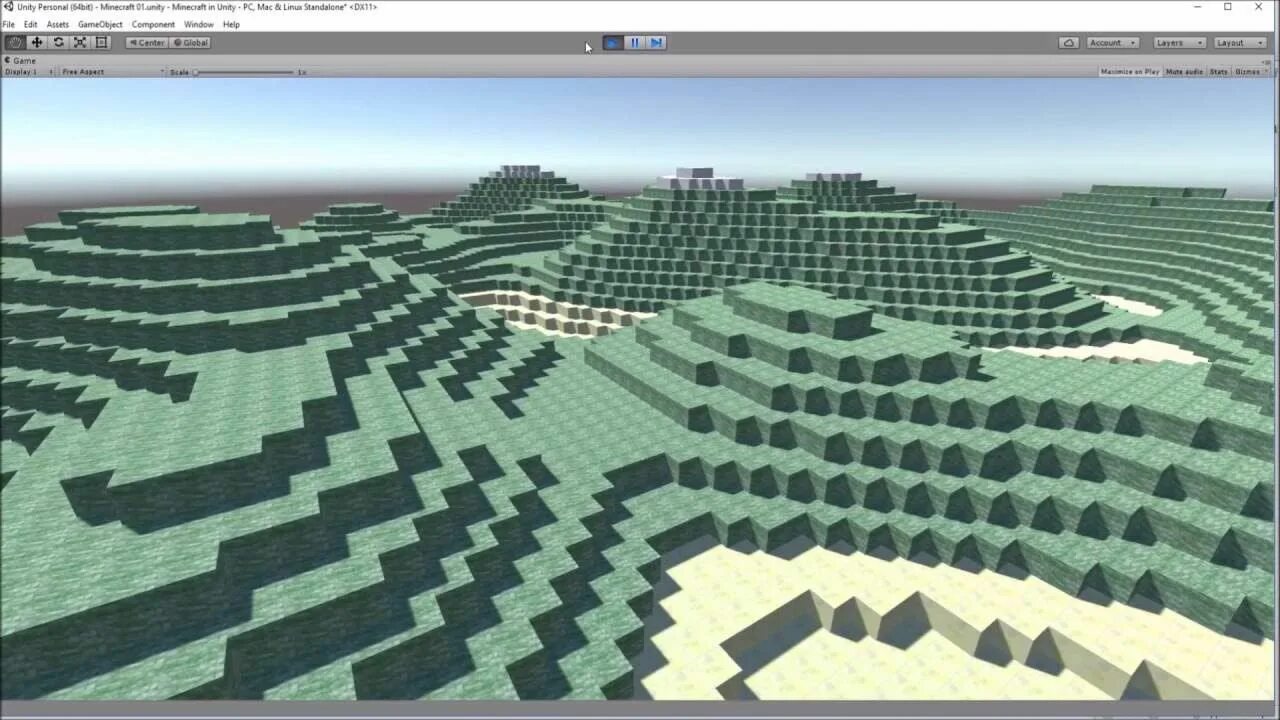Select the Game view tab

[x=20, y=60]
